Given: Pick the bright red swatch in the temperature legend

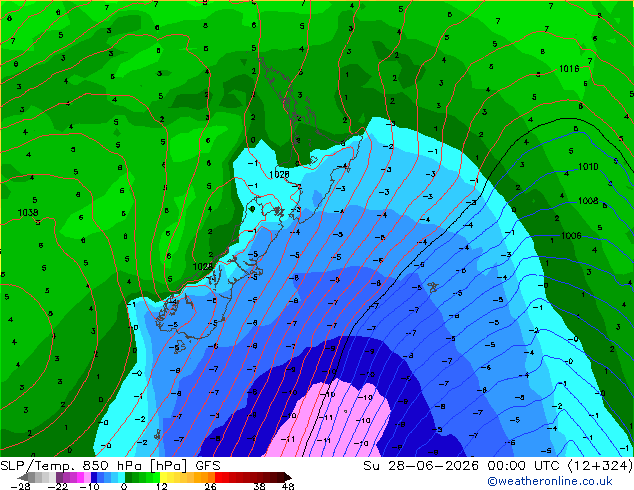Looking at the screenshot, I should coord(219,478).
